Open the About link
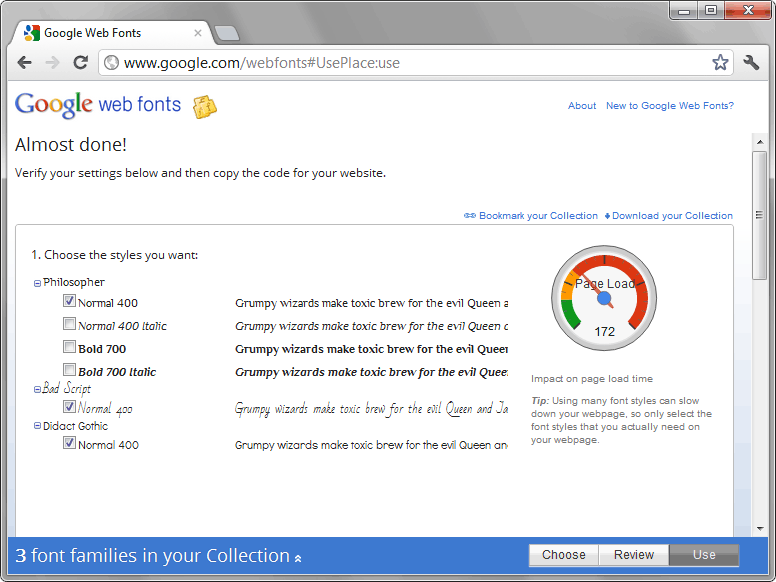Viewport: 776px width, 582px height. (x=581, y=106)
